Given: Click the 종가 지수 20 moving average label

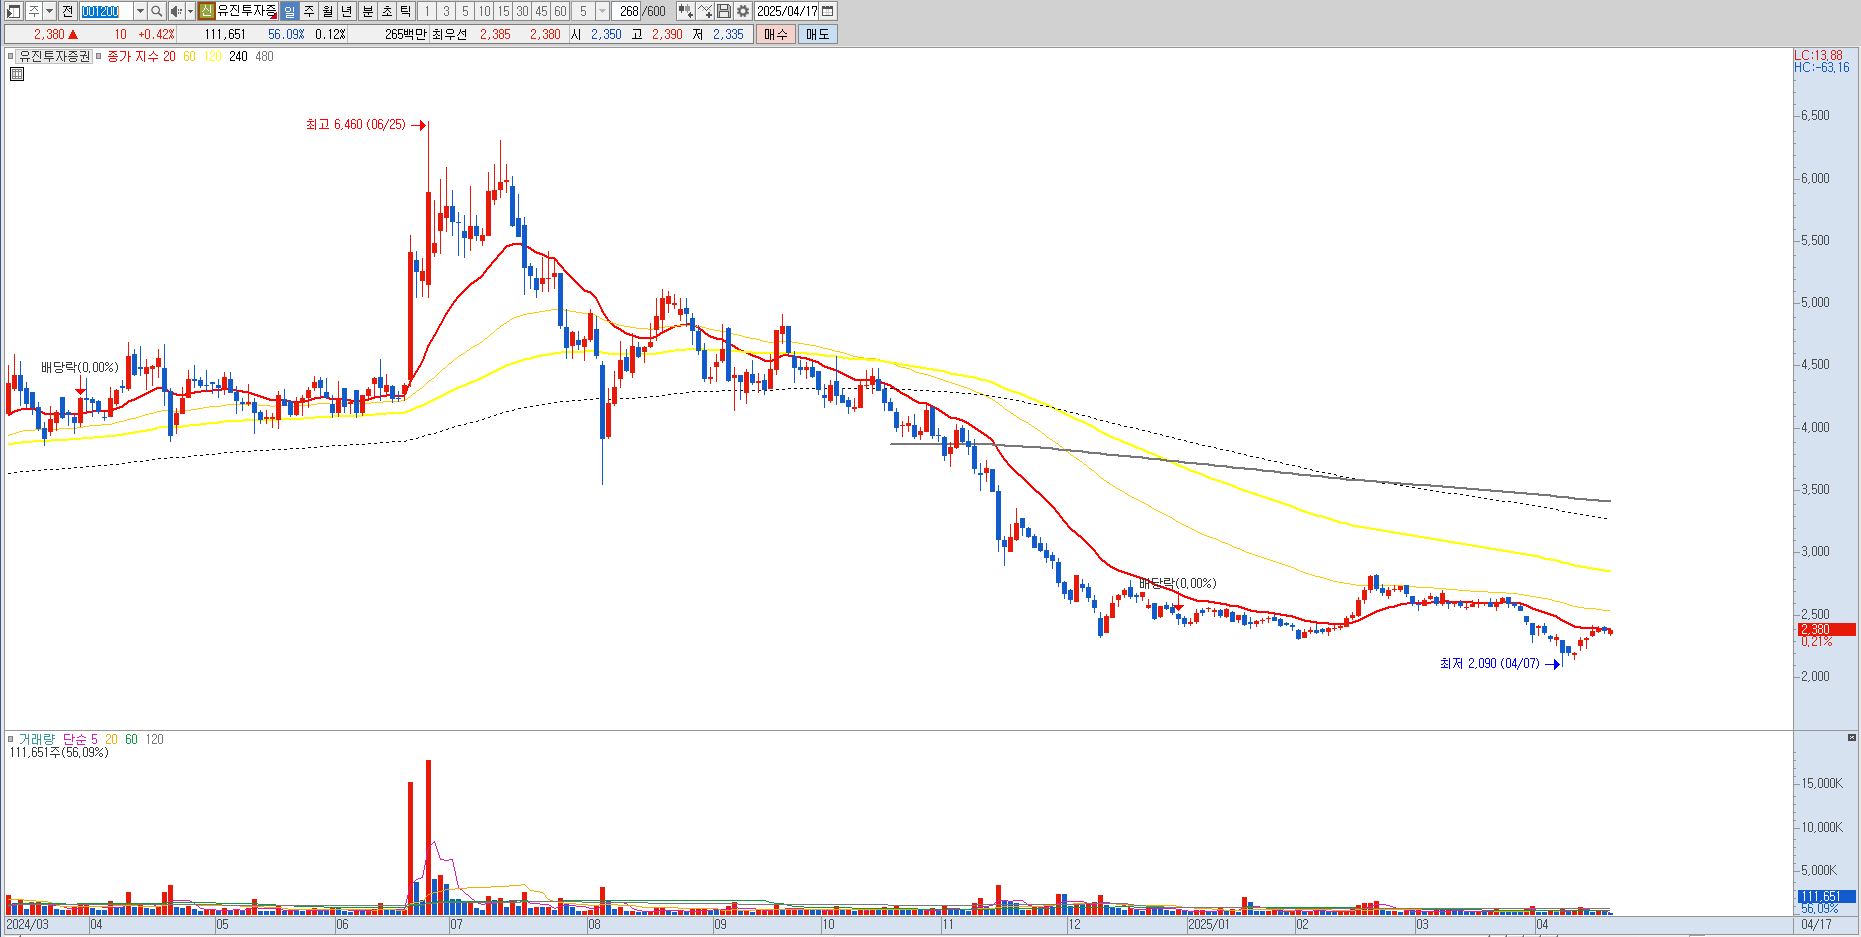Looking at the screenshot, I should pyautogui.click(x=141, y=56).
